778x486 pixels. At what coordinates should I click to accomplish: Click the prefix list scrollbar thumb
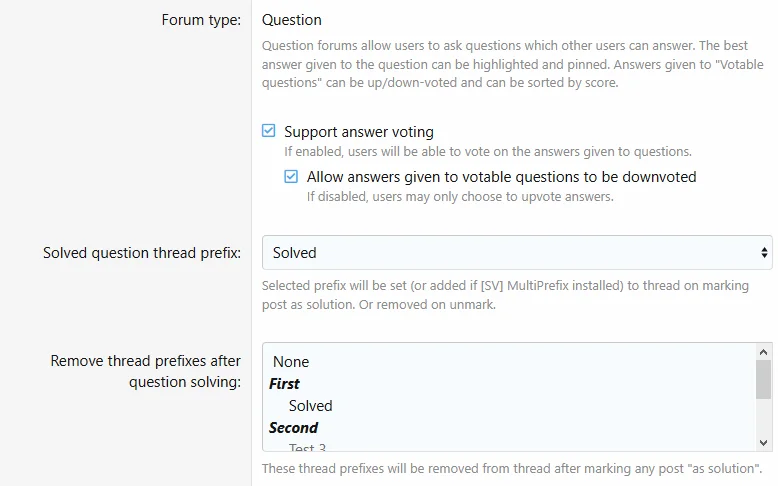(764, 379)
